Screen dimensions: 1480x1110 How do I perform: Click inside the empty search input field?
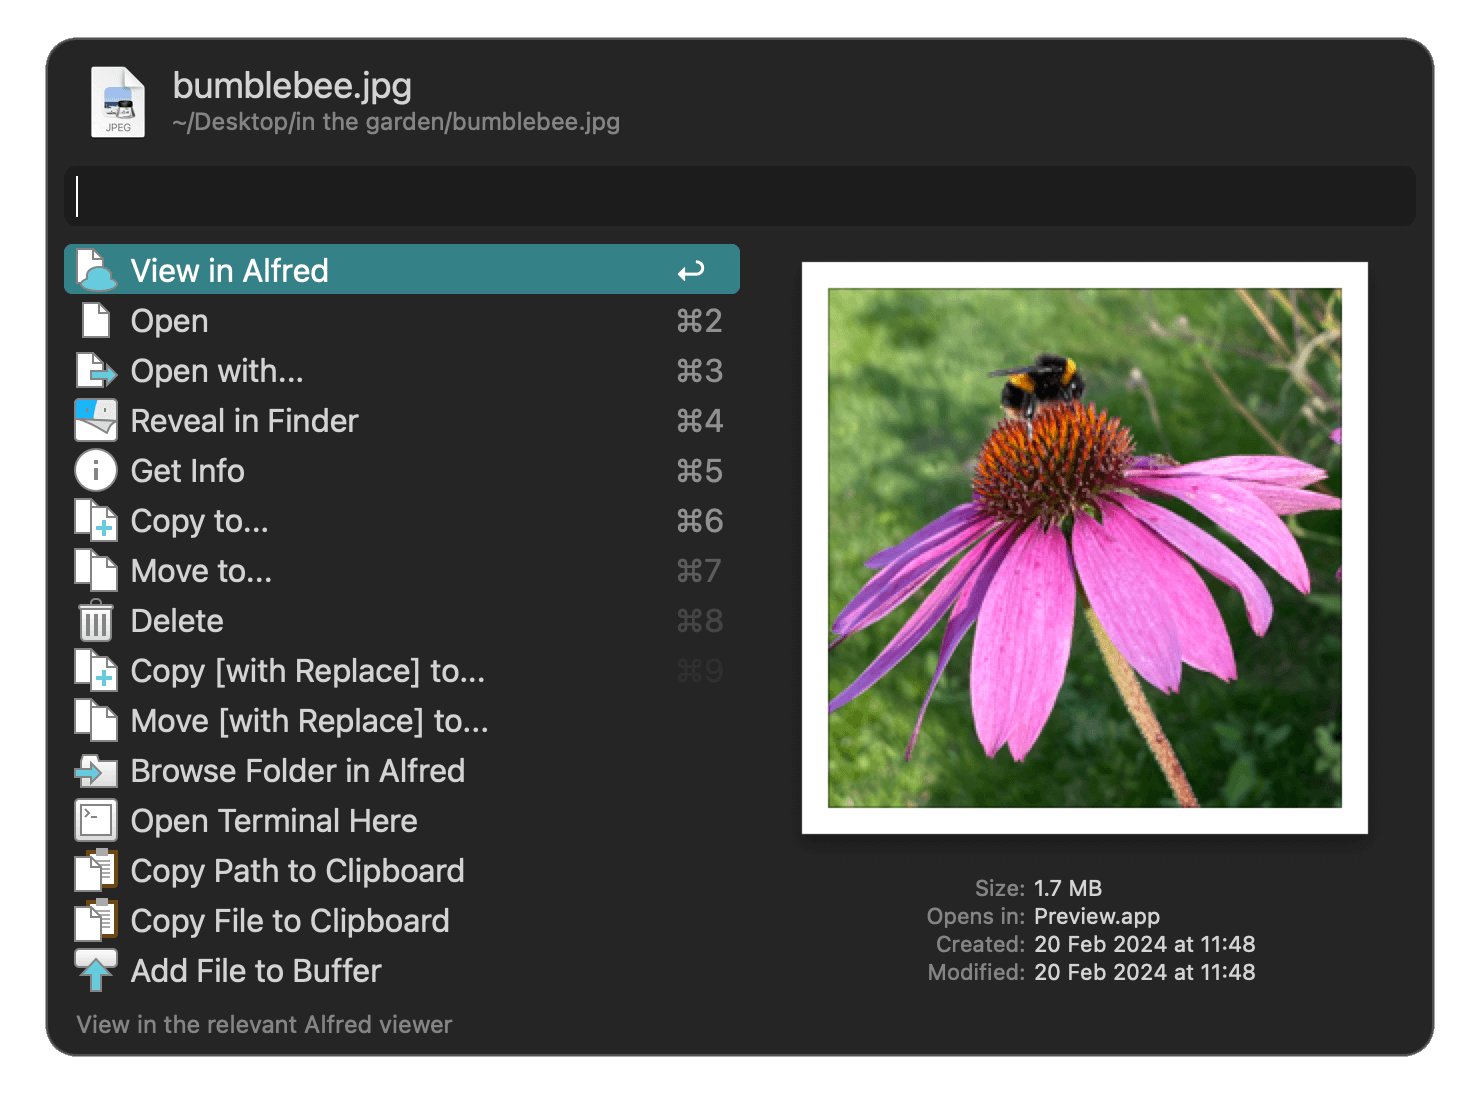[x=740, y=196]
